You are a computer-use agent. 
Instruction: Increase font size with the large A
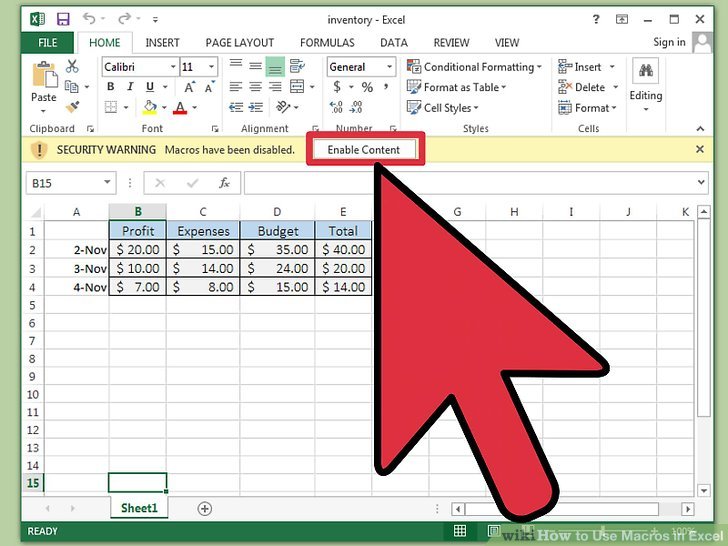(x=189, y=87)
